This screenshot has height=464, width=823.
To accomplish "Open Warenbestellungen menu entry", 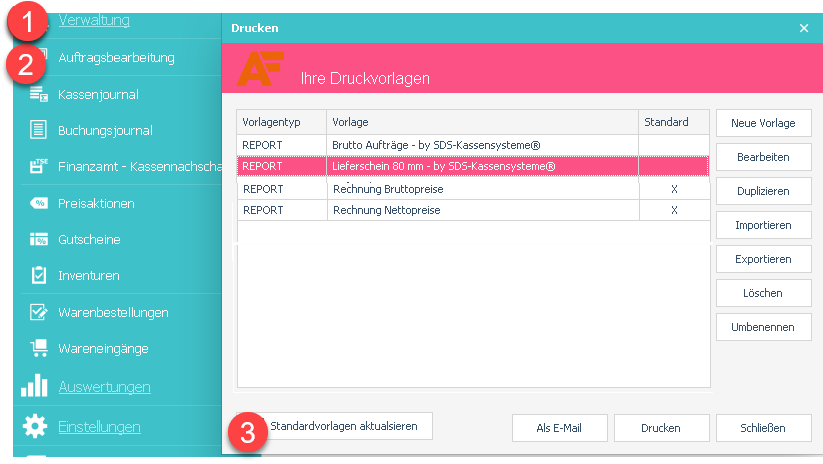I will point(113,312).
